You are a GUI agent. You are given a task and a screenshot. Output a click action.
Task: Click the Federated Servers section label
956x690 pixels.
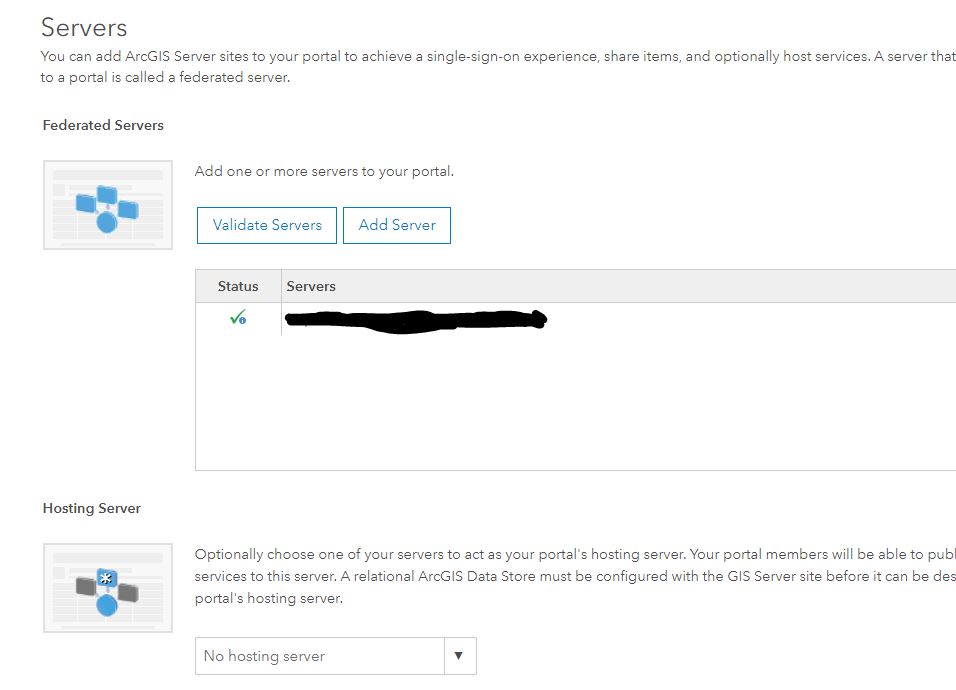pos(103,125)
